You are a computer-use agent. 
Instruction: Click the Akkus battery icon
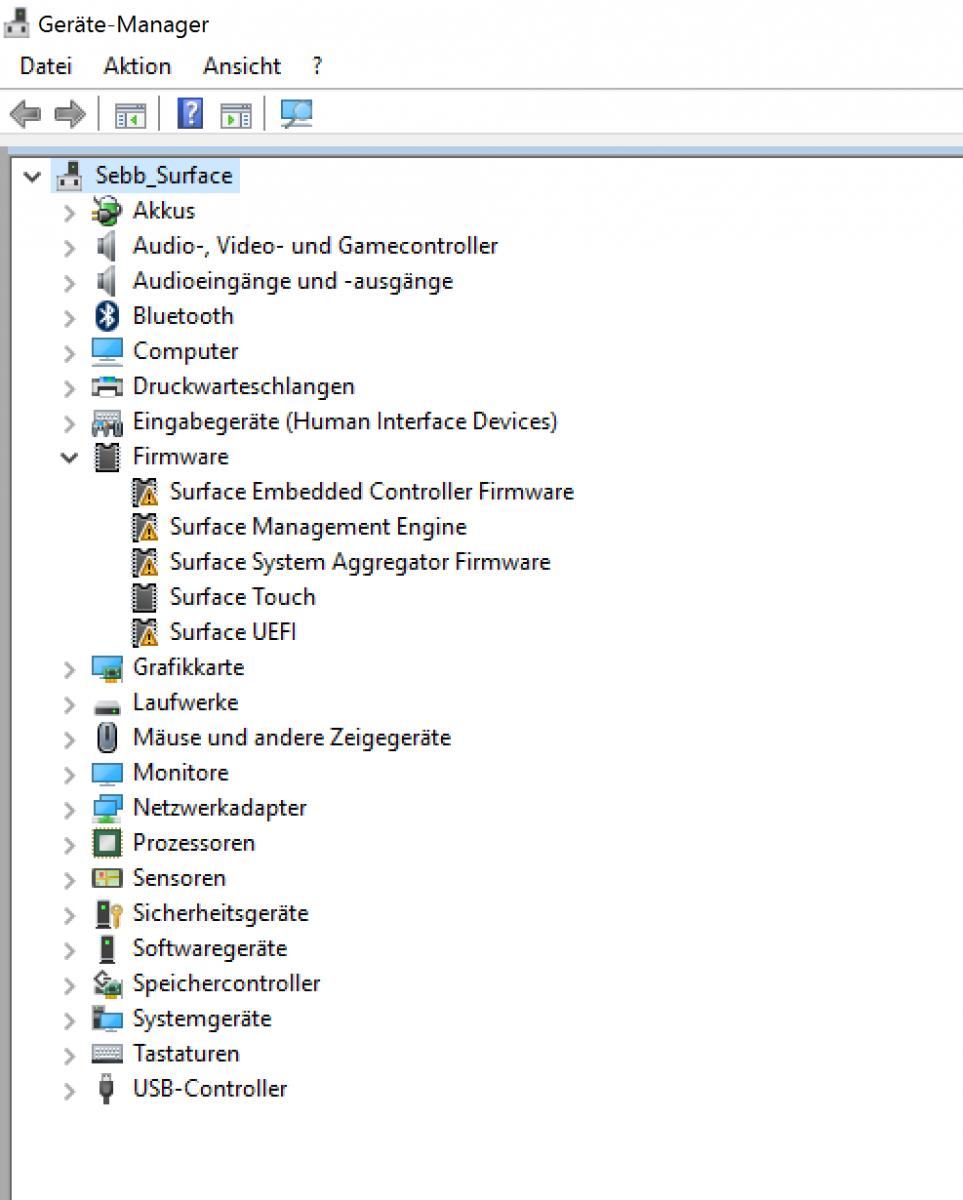point(106,211)
